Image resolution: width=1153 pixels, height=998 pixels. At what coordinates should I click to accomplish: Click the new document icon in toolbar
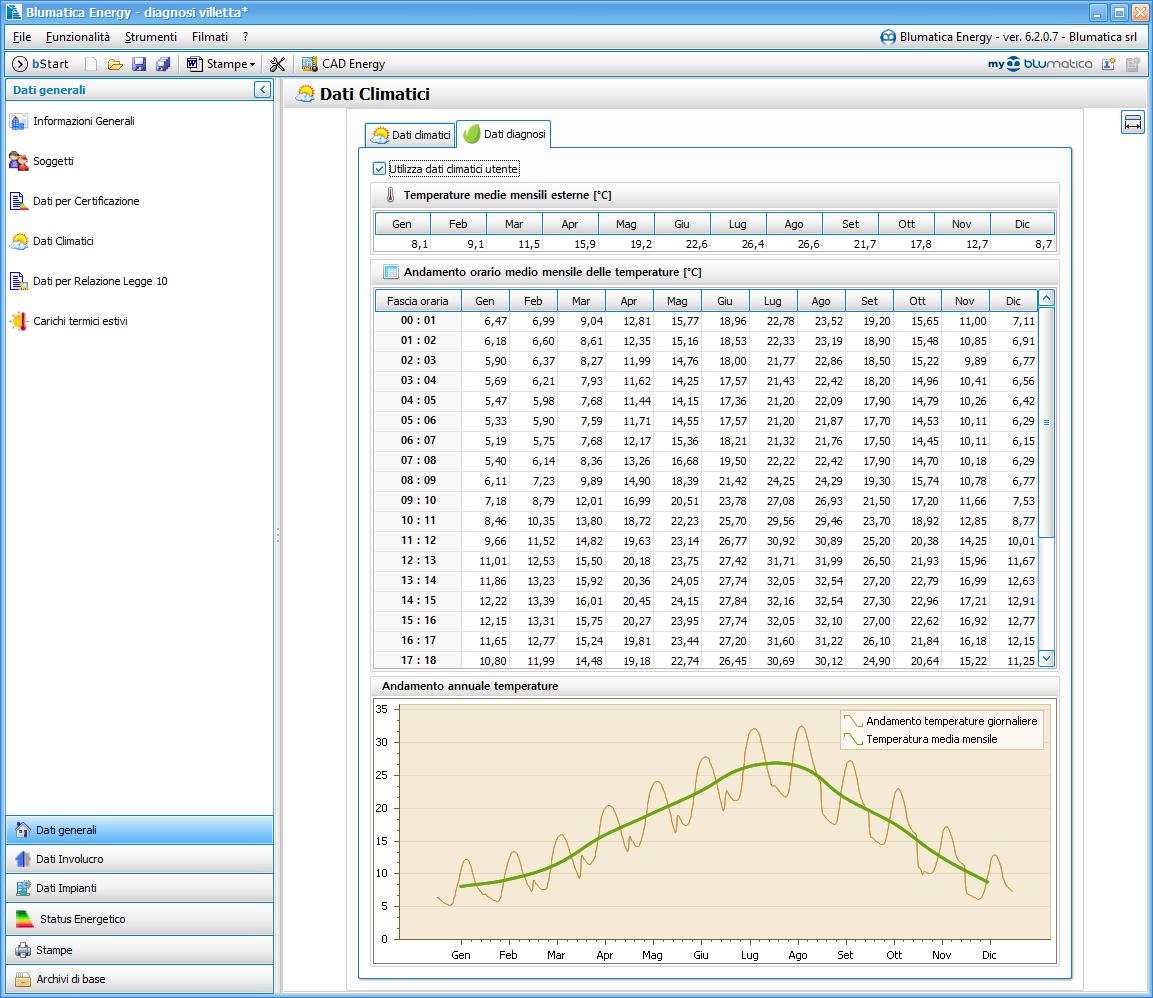pos(91,64)
